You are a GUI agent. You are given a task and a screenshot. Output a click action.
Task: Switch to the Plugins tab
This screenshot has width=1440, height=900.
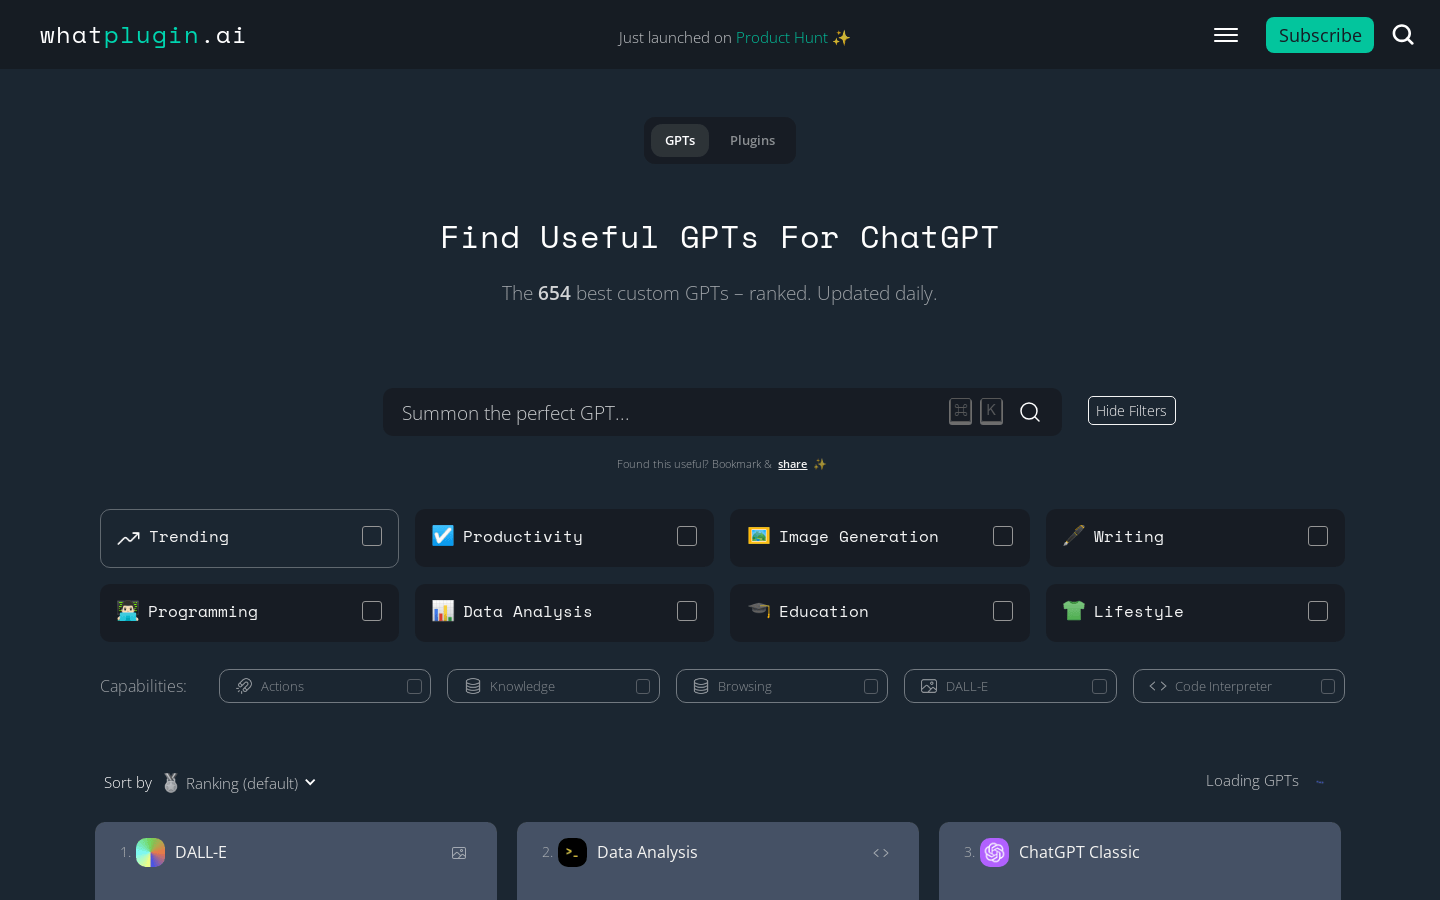pos(752,140)
